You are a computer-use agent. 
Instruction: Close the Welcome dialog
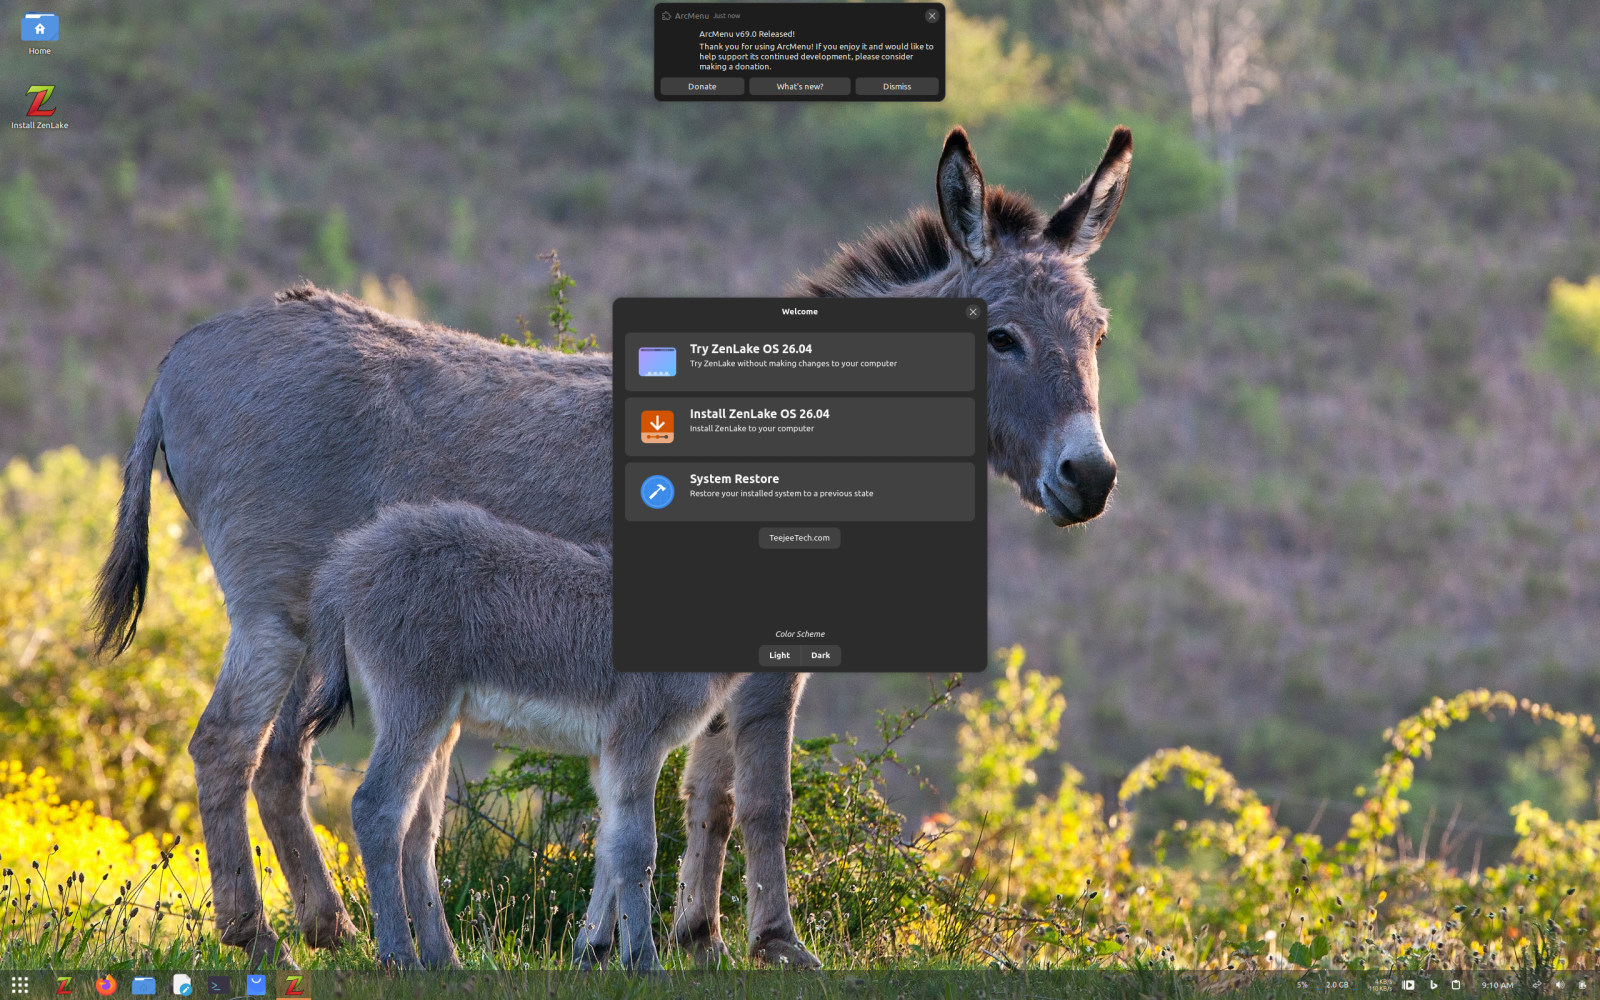(x=972, y=312)
